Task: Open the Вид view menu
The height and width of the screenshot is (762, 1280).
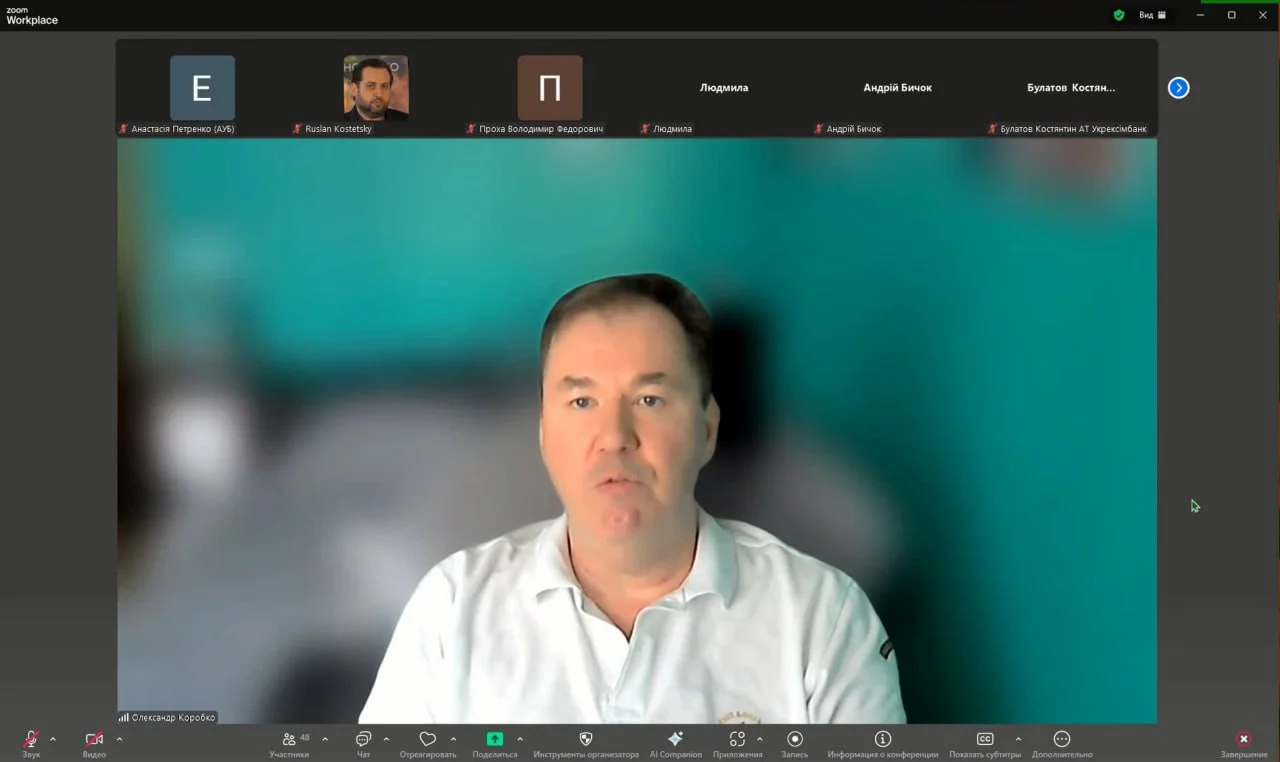Action: pyautogui.click(x=1152, y=15)
